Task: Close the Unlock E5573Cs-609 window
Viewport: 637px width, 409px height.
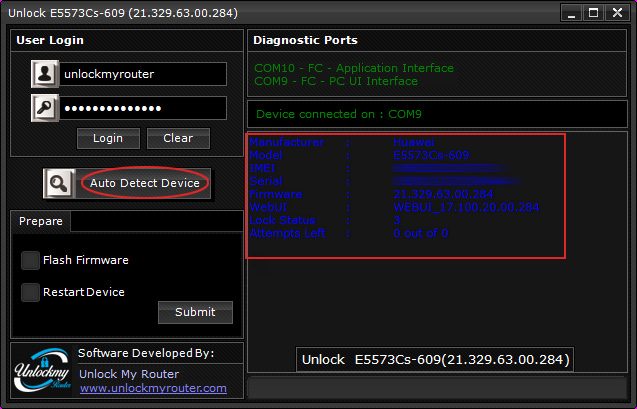Action: click(x=617, y=13)
